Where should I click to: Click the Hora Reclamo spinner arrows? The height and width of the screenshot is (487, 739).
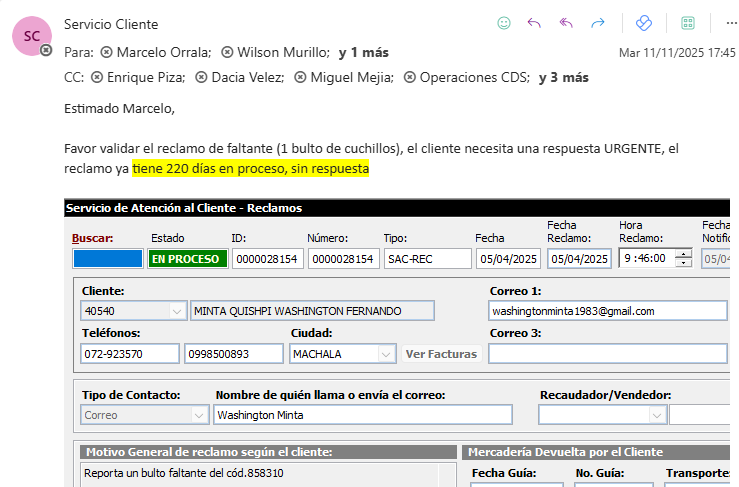tap(683, 259)
